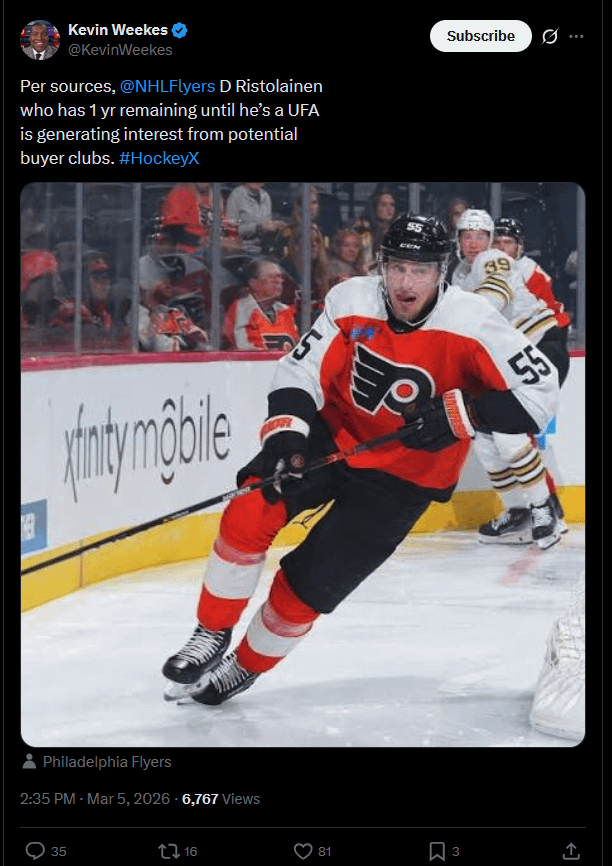Click the repost arrows icon

[168, 851]
